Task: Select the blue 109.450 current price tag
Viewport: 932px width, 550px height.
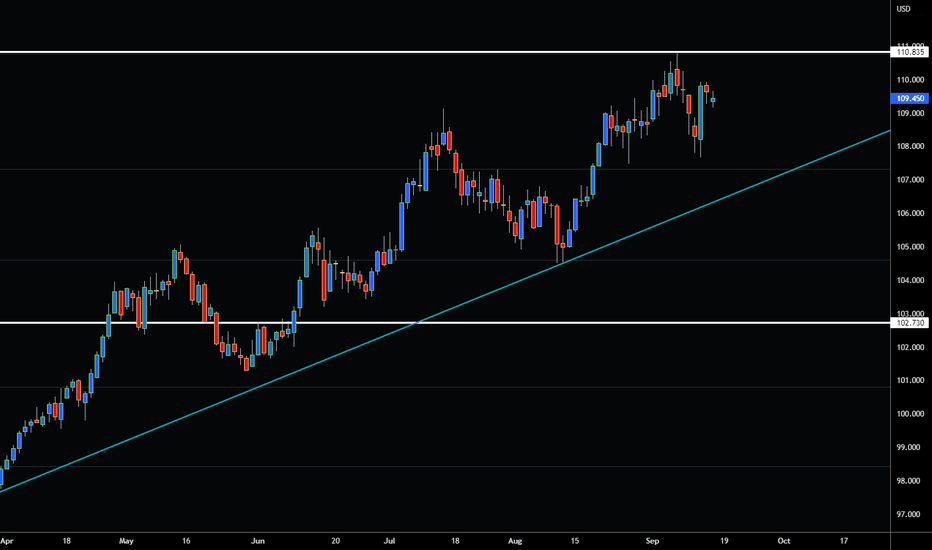Action: (910, 99)
